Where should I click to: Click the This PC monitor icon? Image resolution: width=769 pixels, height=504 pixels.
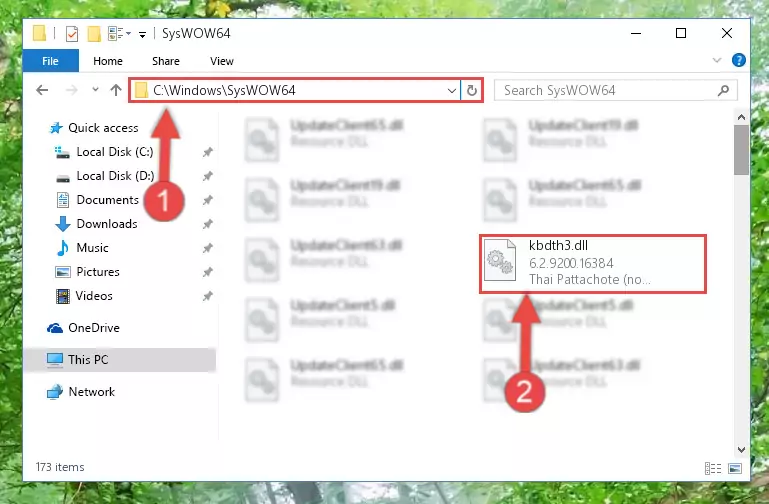(x=55, y=360)
